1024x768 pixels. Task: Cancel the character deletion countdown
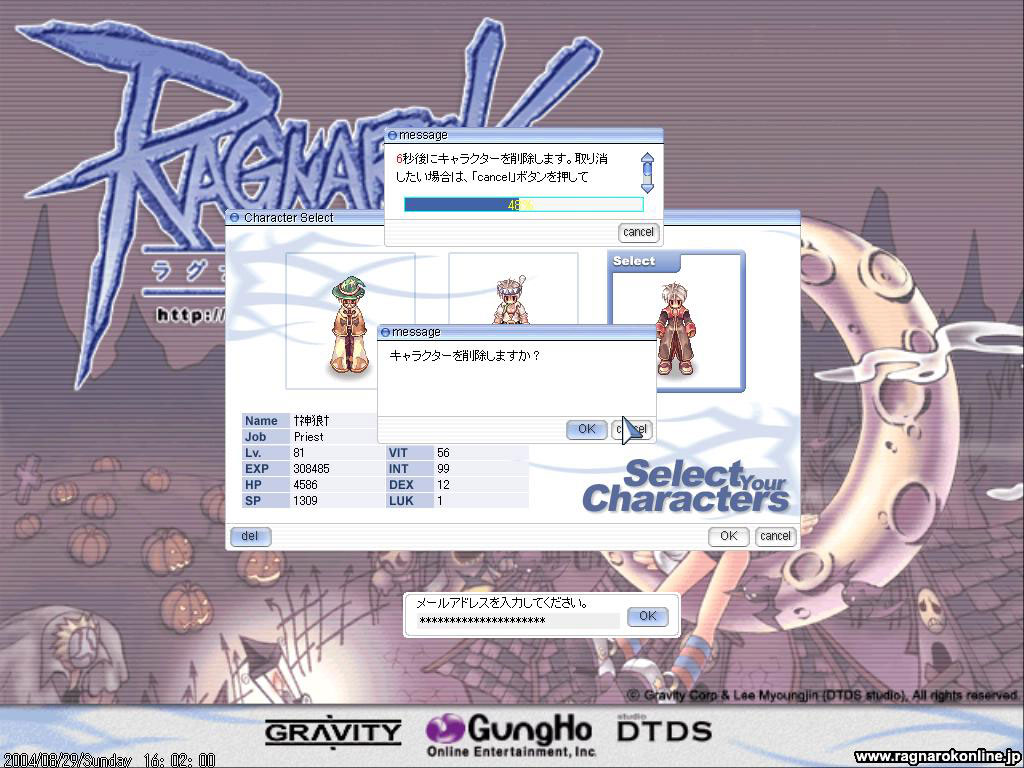pyautogui.click(x=638, y=232)
